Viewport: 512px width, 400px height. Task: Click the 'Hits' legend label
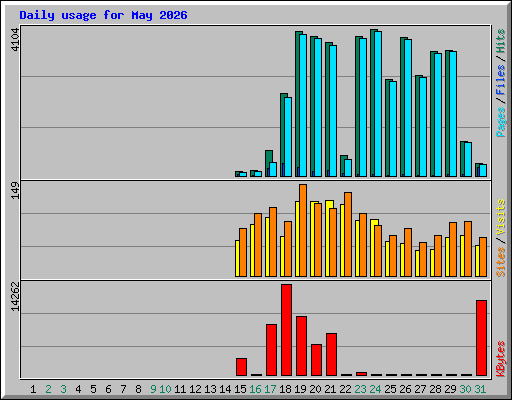coord(501,41)
